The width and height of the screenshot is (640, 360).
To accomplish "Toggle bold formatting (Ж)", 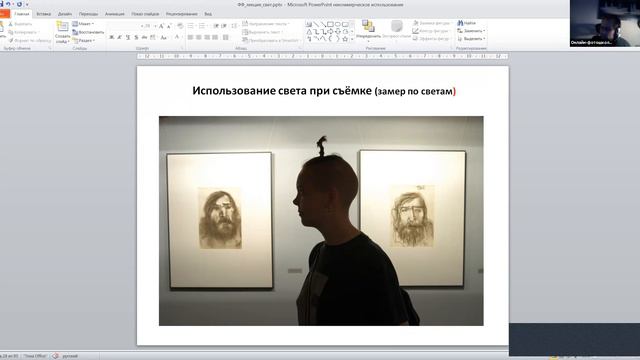I will [111, 37].
